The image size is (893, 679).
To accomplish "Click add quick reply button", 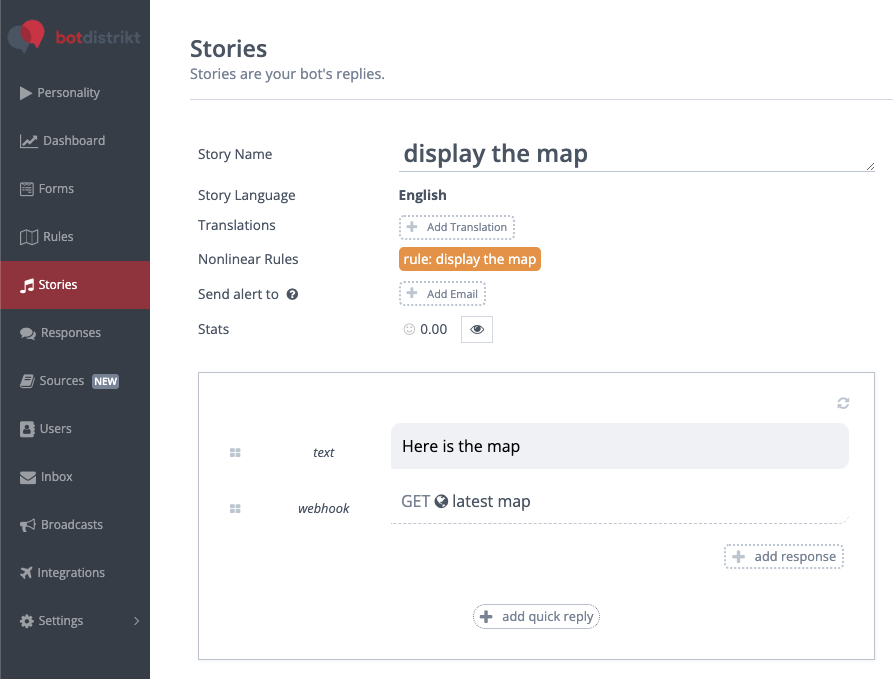I will click(x=536, y=616).
